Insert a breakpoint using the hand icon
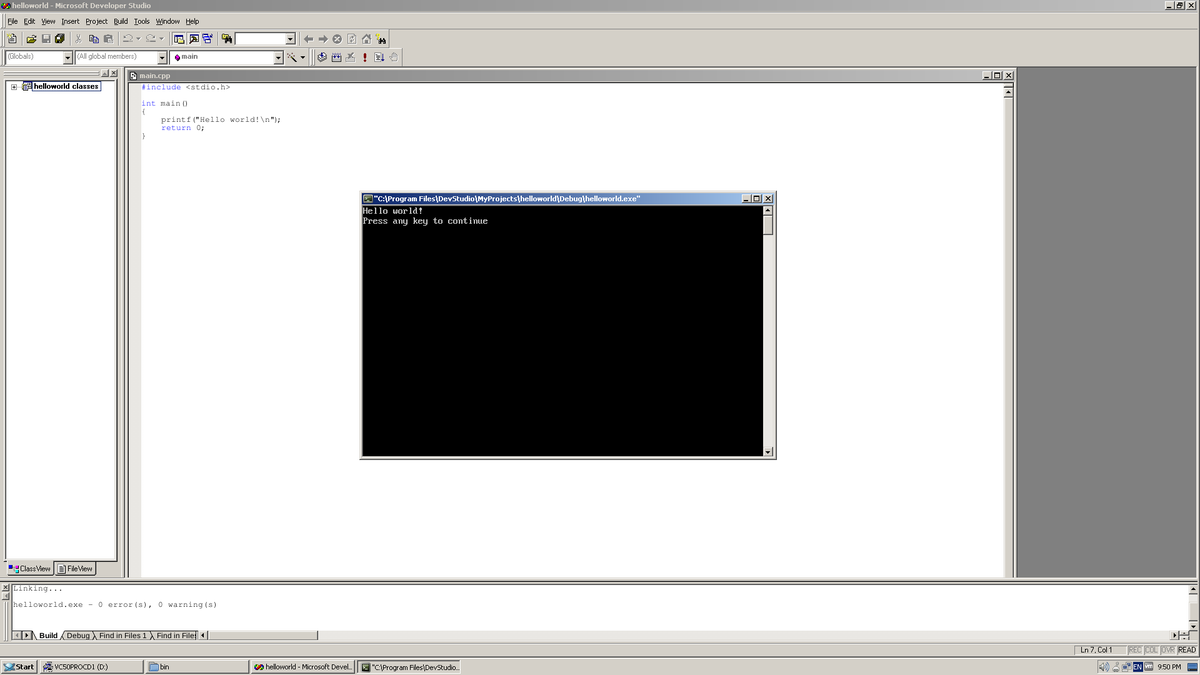Screen dimensions: 1200x675 point(391,57)
